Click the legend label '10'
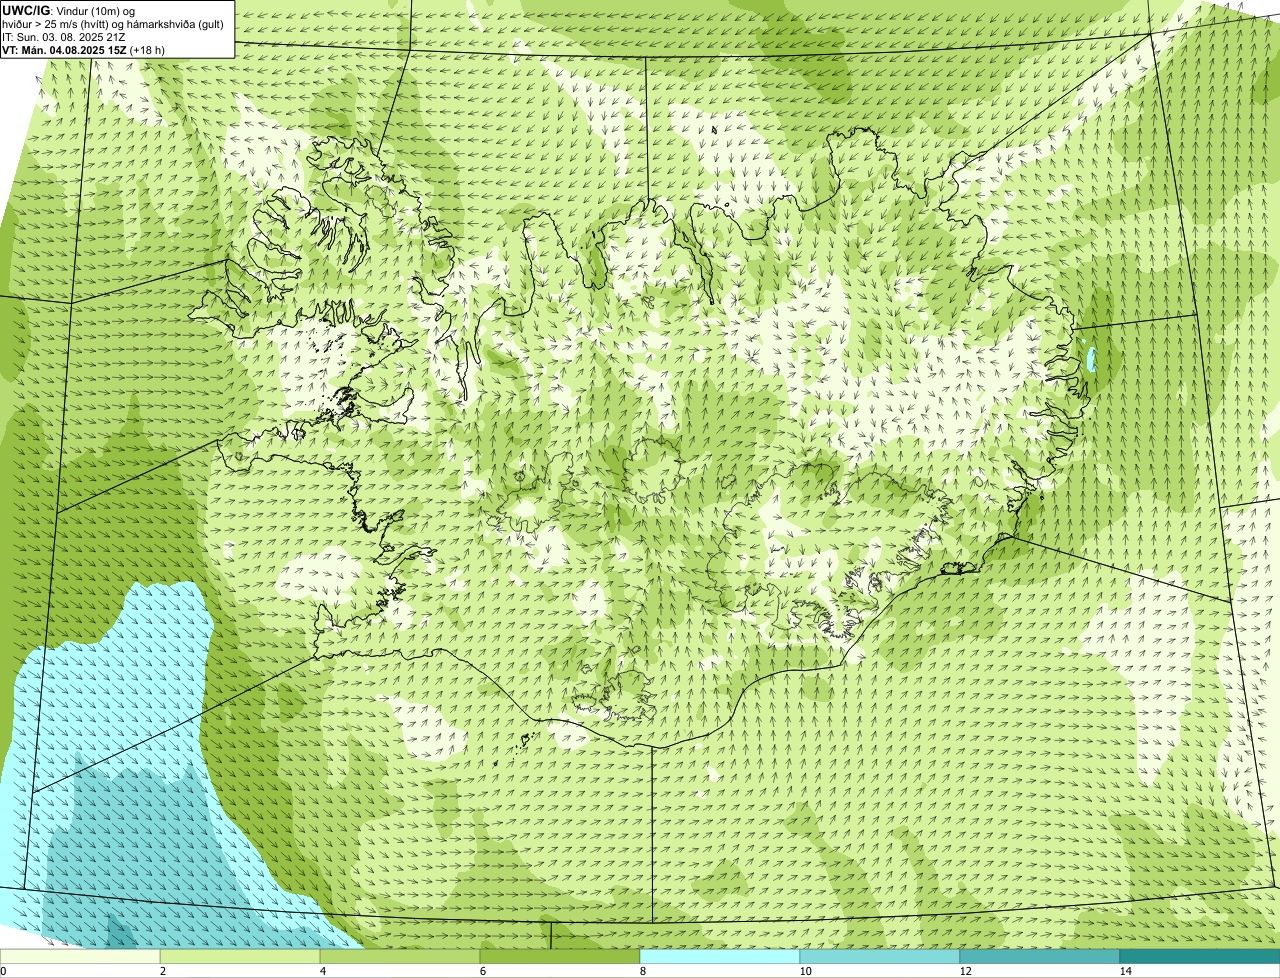Image resolution: width=1280 pixels, height=978 pixels. (805, 971)
